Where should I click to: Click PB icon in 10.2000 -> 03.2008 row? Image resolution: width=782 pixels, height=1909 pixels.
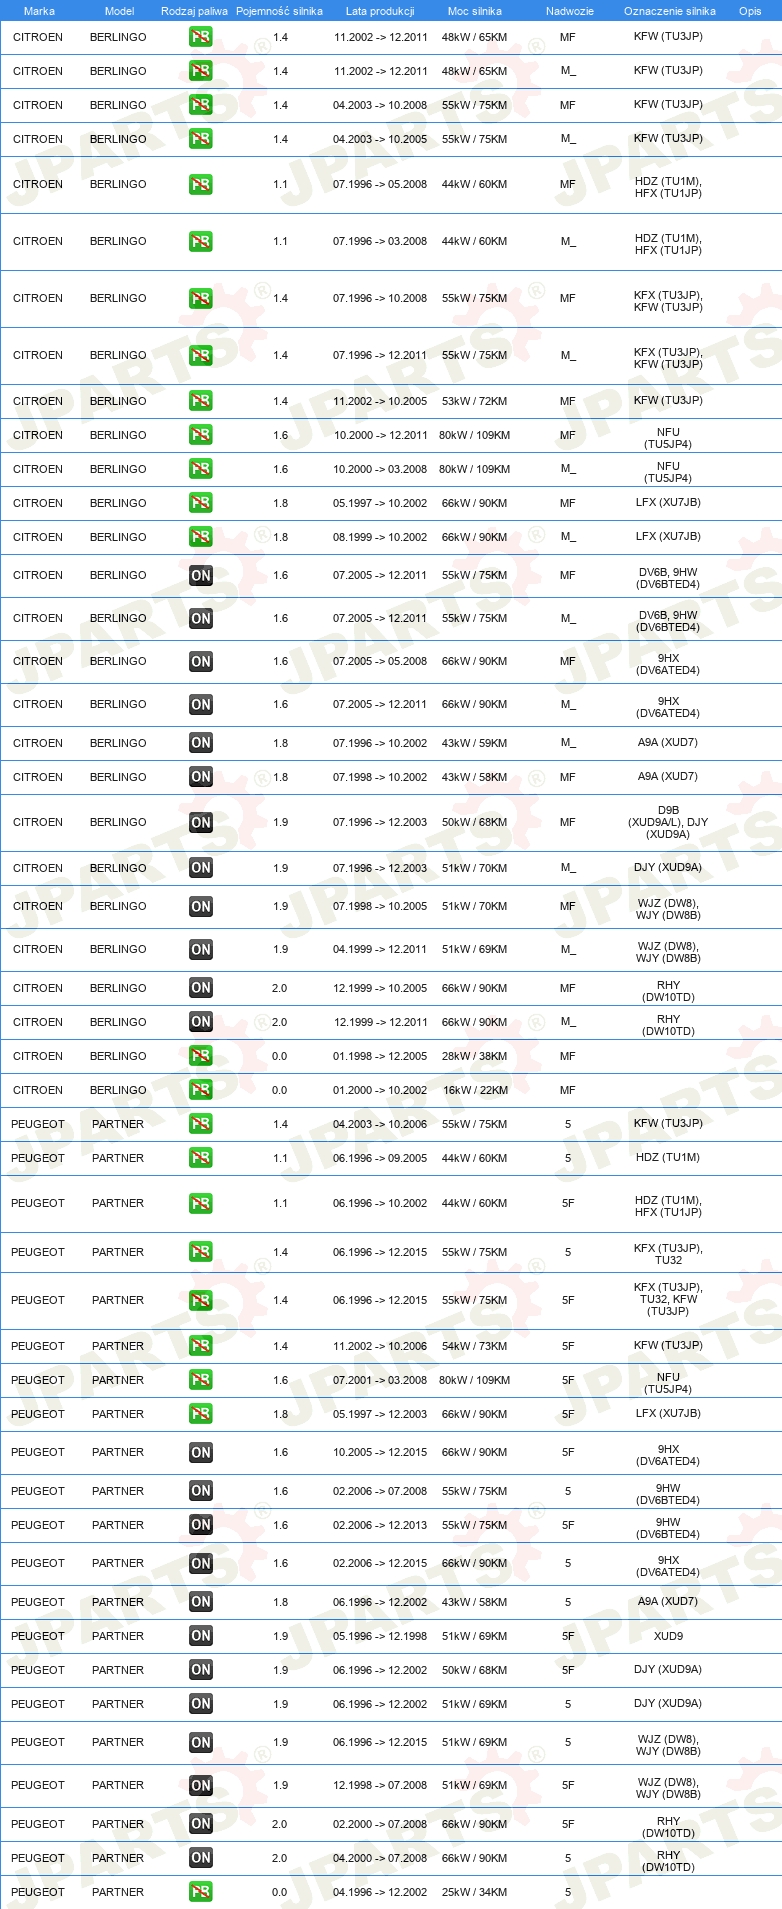(201, 469)
